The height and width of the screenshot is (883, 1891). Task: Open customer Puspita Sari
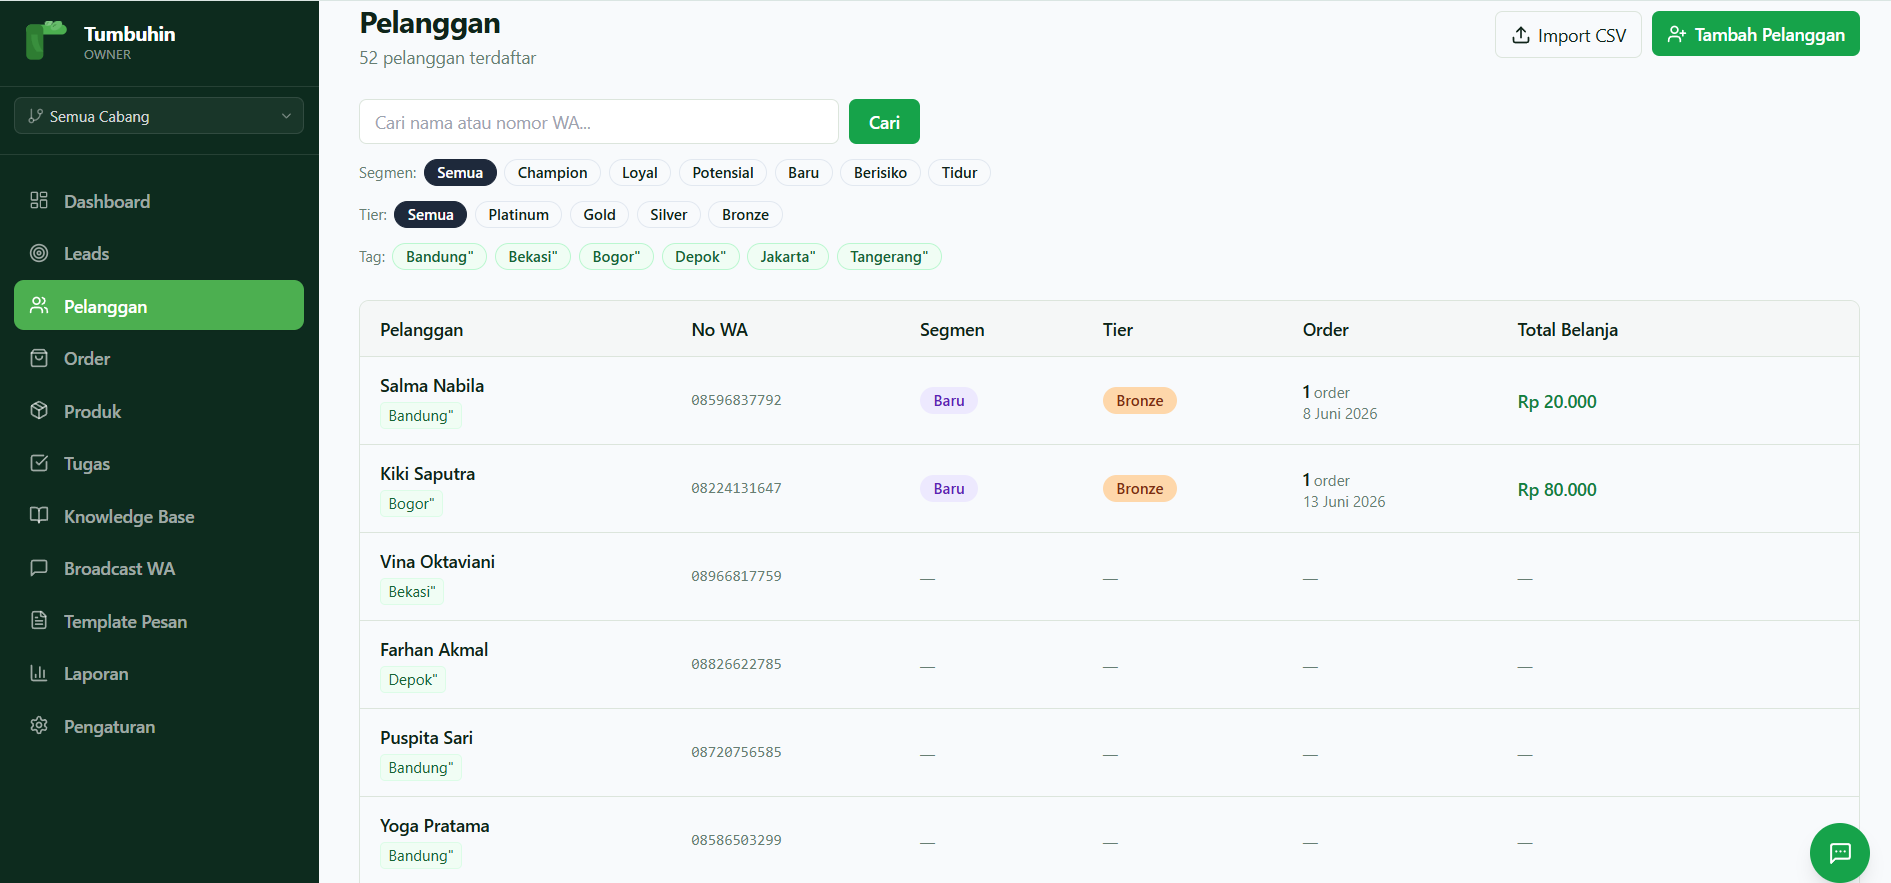(426, 738)
